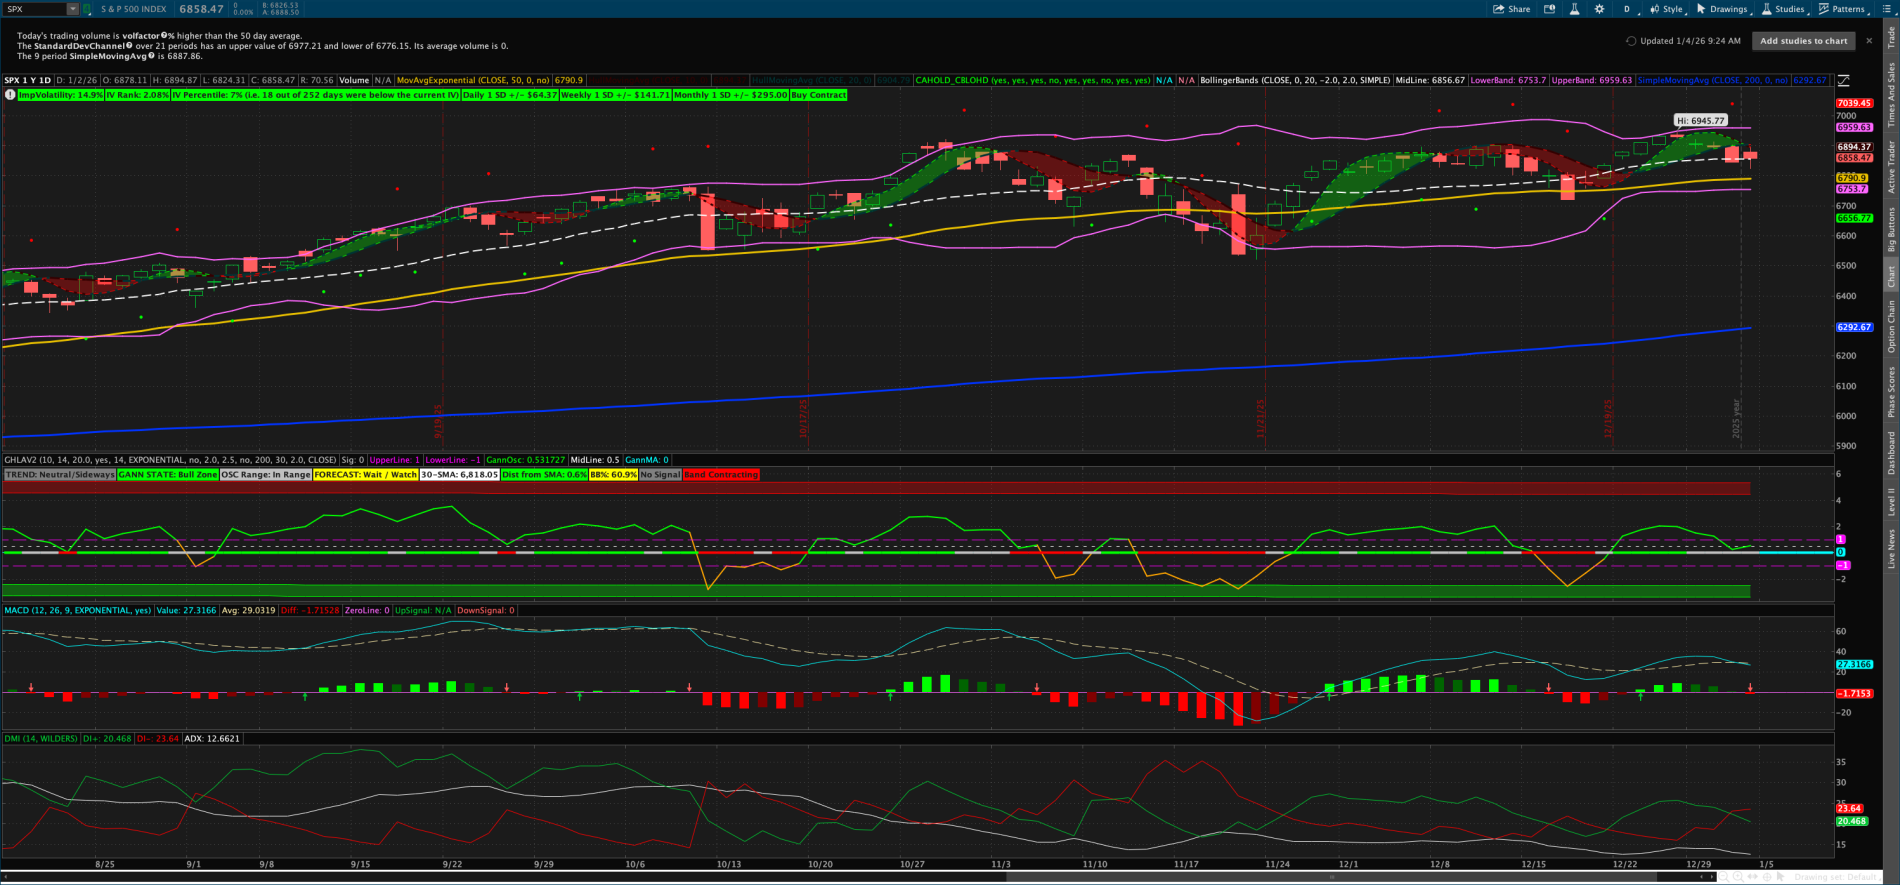Image resolution: width=1900 pixels, height=885 pixels.
Task: Open the SPX symbol dropdown arrow
Action: (72, 9)
